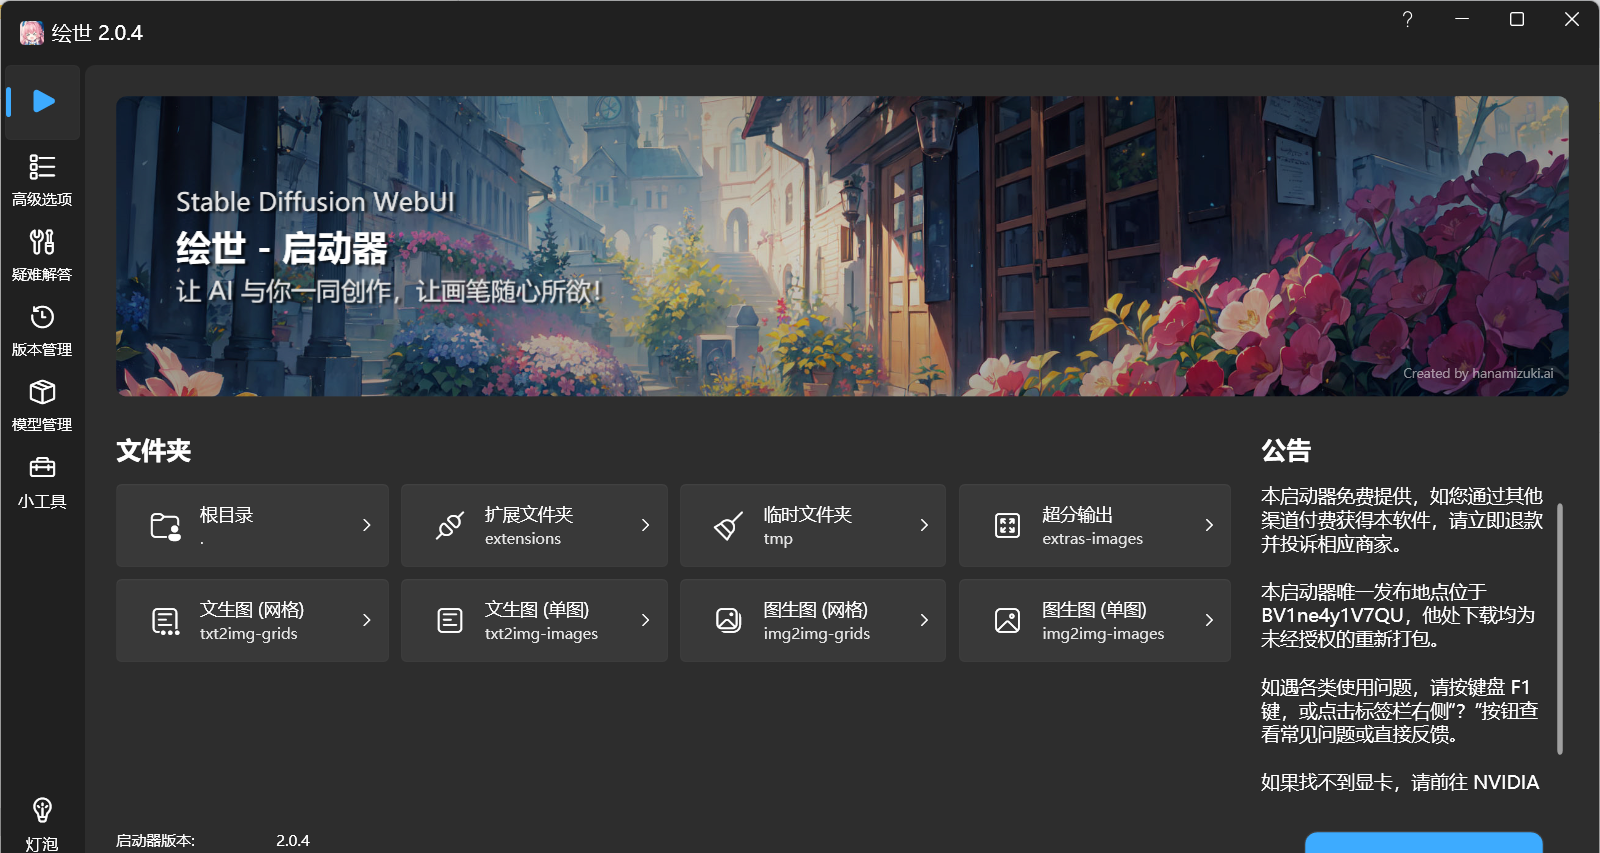The image size is (1600, 853).
Task: Open 疑难解答 troubleshooting page
Action: click(x=42, y=255)
